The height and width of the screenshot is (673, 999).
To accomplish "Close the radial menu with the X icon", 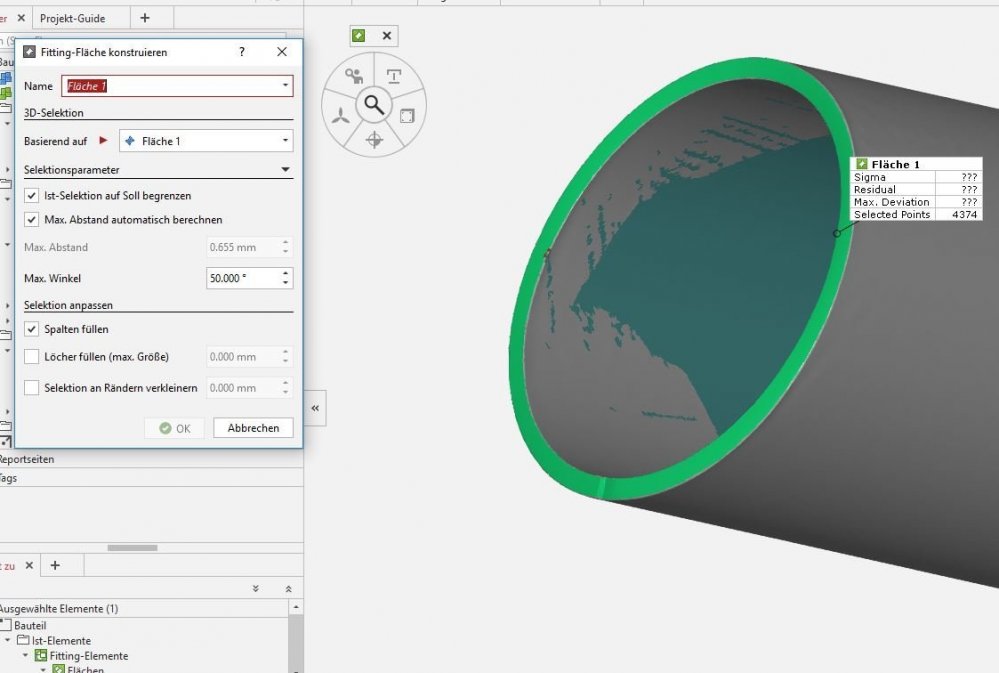I will point(387,36).
